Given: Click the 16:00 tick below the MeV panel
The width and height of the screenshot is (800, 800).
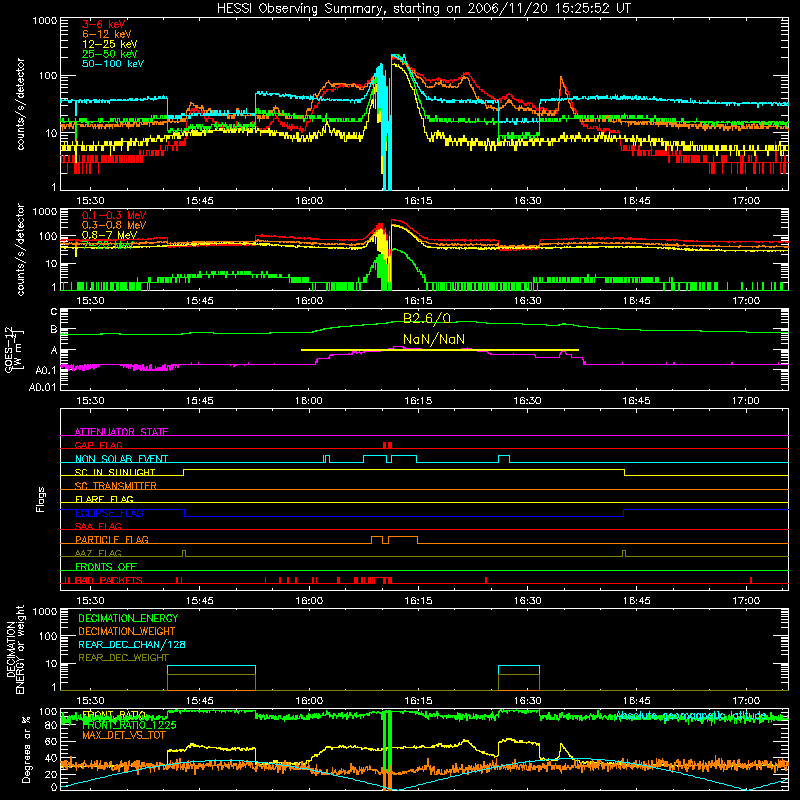Looking at the screenshot, I should (309, 301).
